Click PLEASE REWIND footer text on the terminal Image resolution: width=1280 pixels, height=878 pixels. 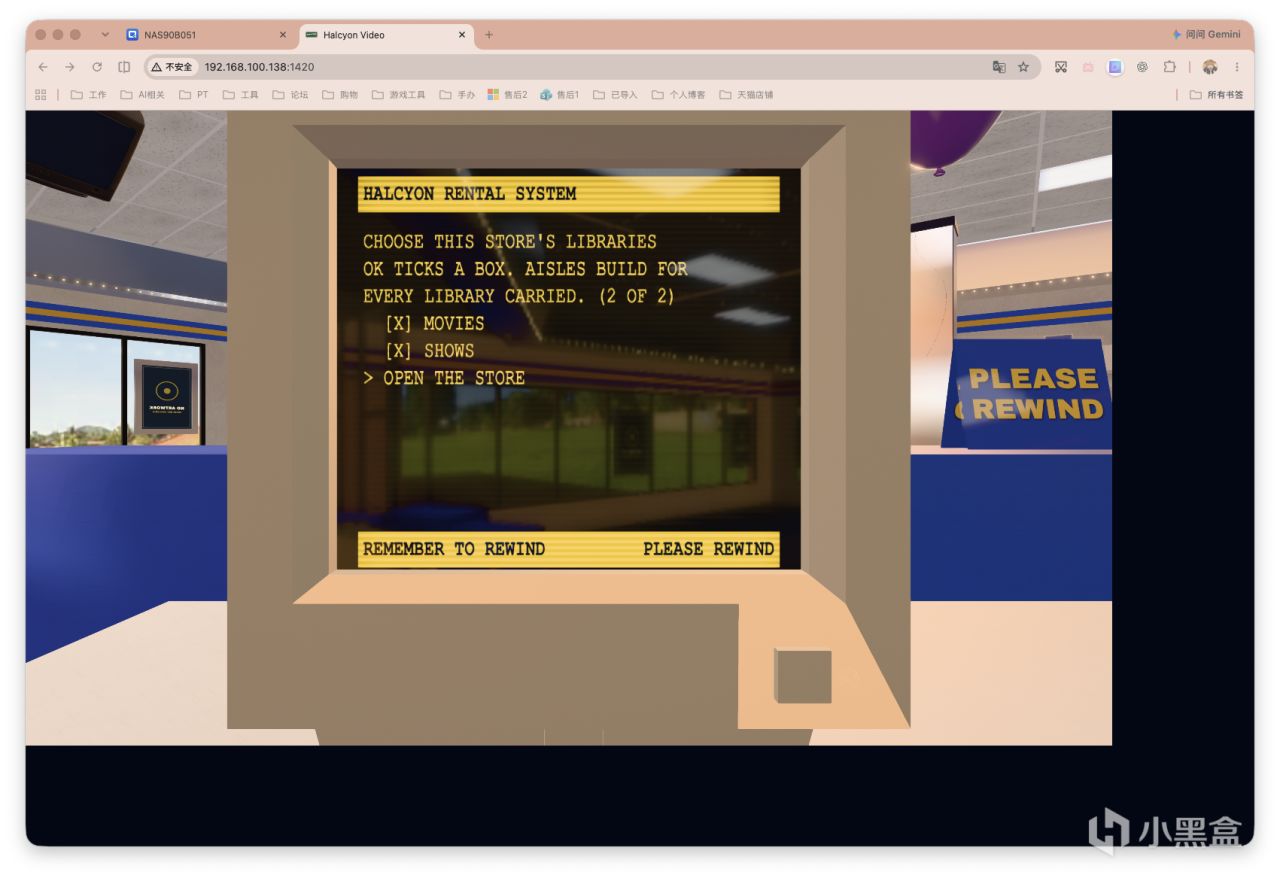[709, 549]
